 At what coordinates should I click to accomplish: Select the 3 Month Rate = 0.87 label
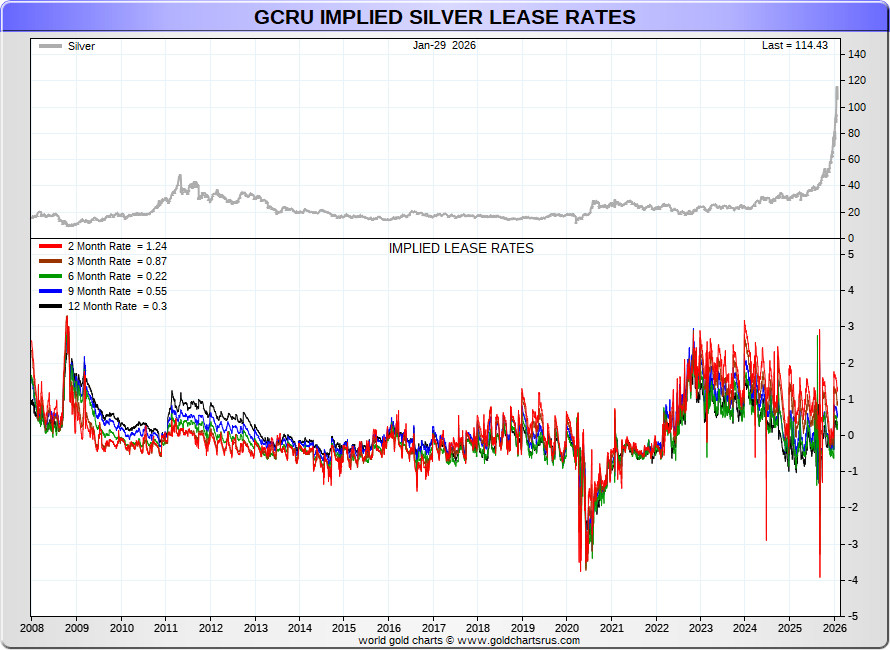[117, 261]
